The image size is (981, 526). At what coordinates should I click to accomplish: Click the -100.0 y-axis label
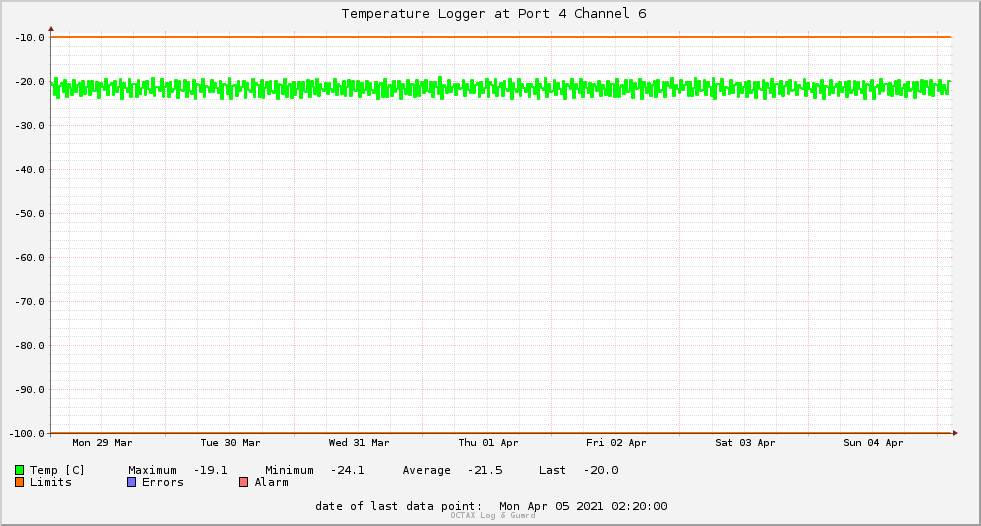(27, 433)
